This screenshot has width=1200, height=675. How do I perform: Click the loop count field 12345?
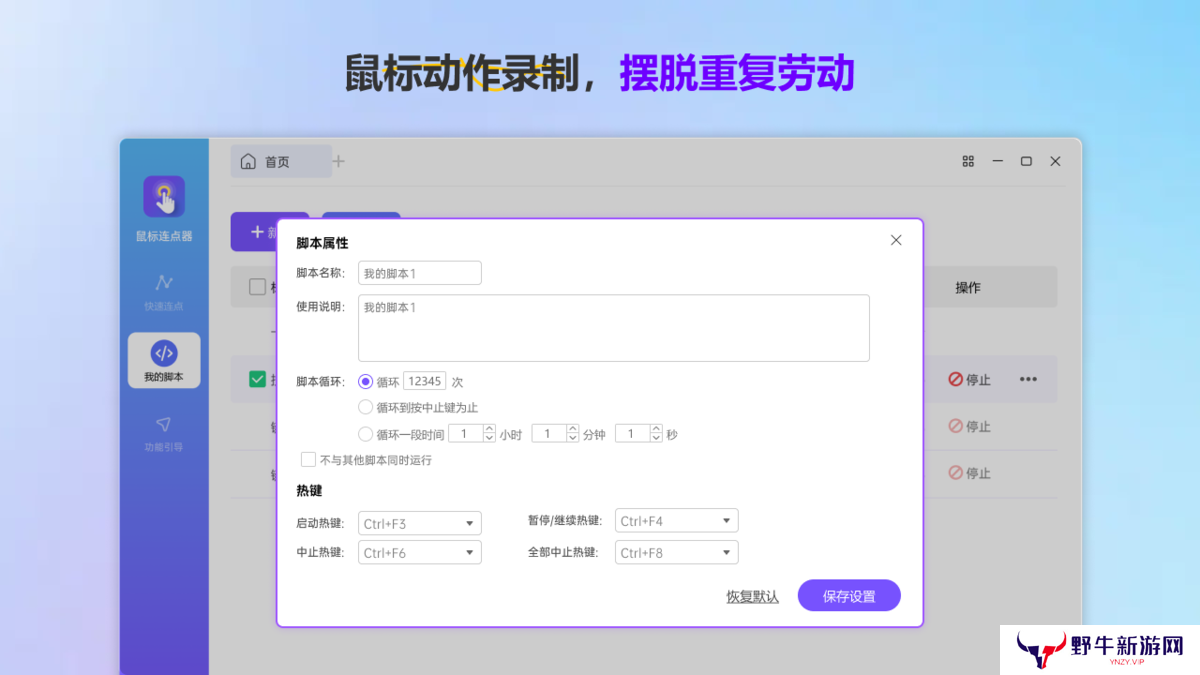(x=425, y=382)
